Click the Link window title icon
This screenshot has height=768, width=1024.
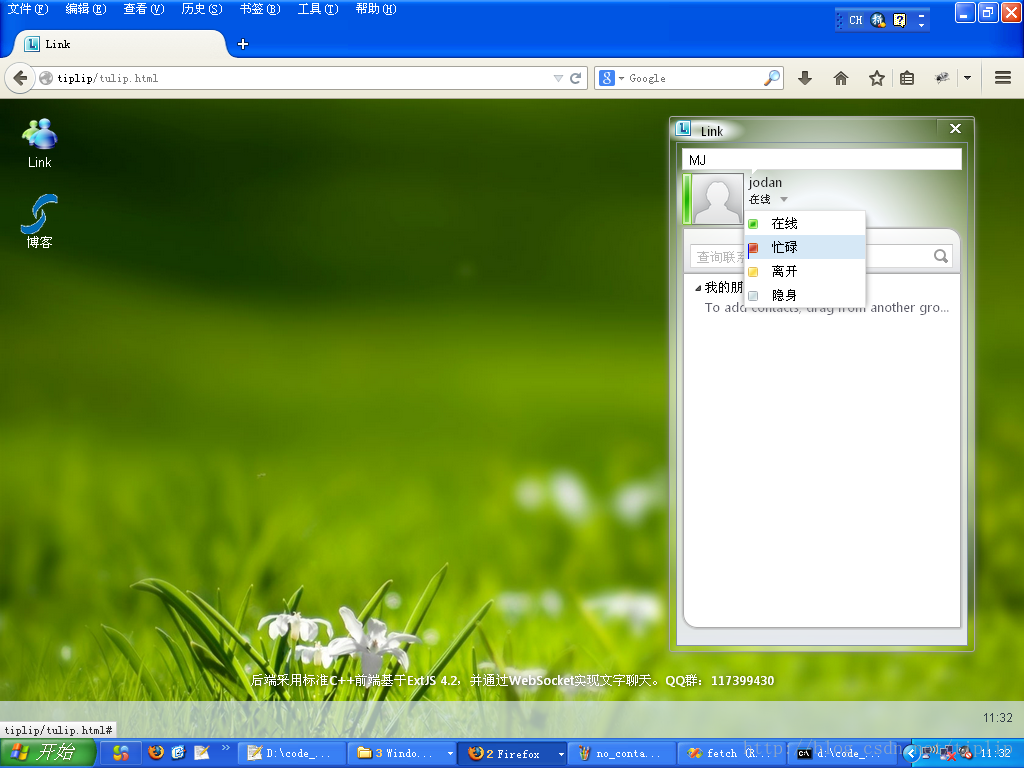683,129
